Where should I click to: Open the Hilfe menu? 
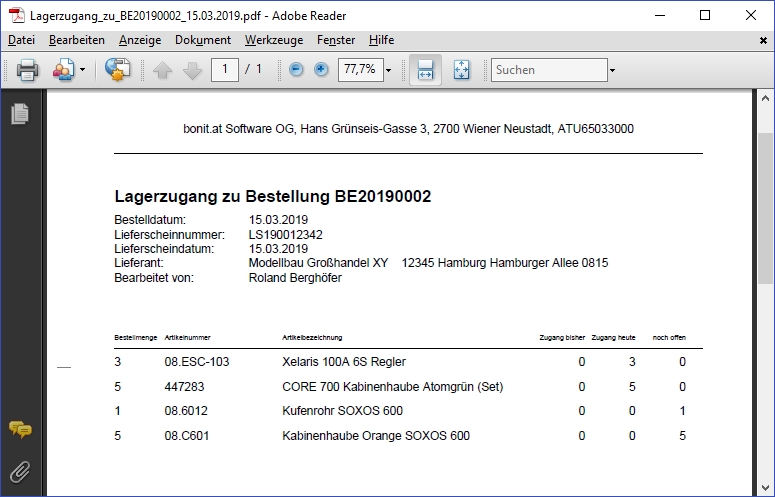pos(382,40)
